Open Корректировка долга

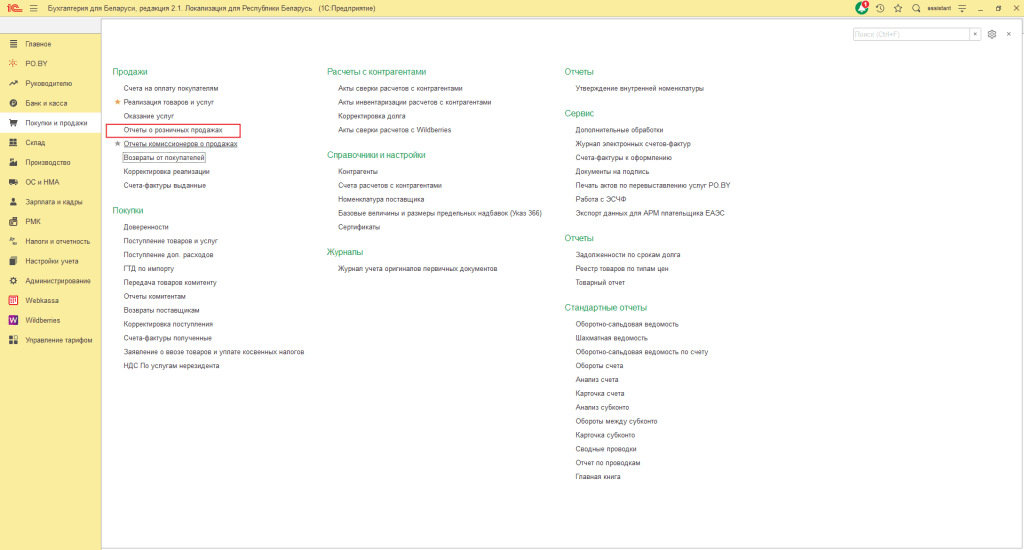(x=372, y=116)
